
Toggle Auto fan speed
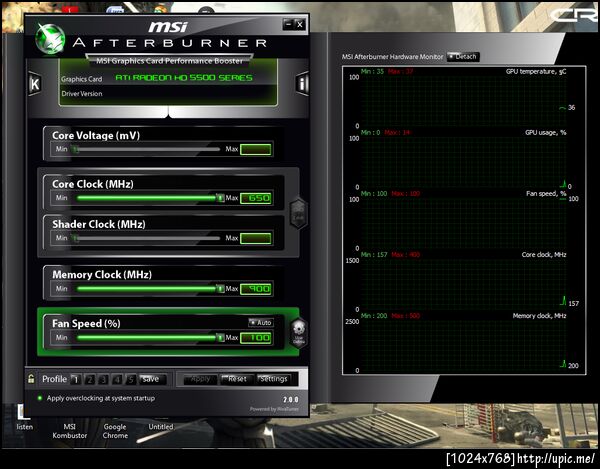point(261,322)
